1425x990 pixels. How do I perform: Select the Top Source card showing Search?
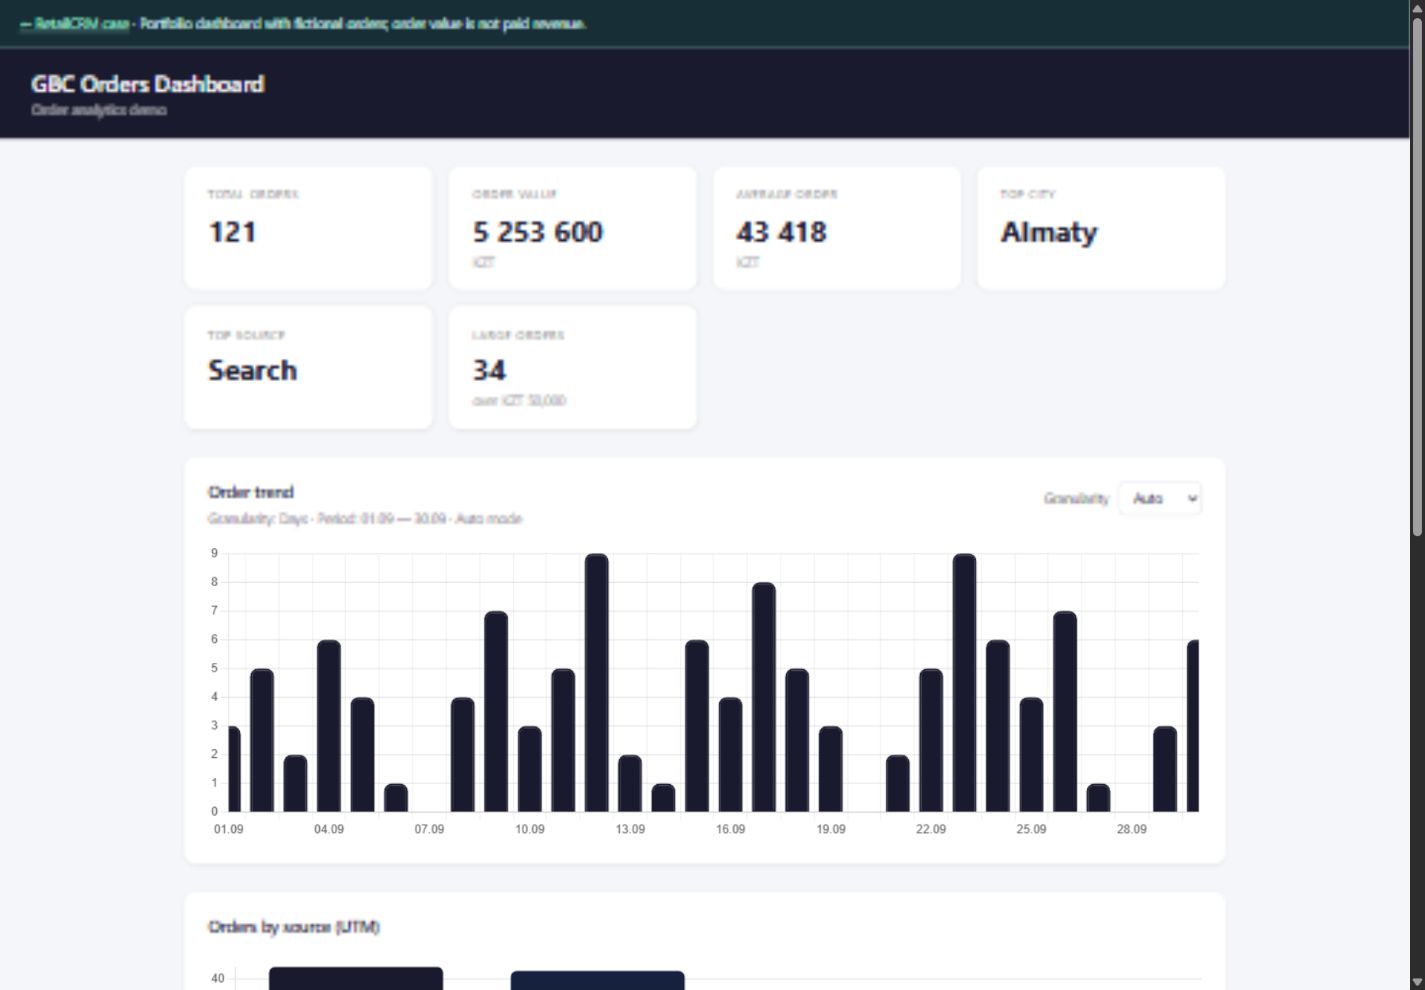click(x=308, y=367)
